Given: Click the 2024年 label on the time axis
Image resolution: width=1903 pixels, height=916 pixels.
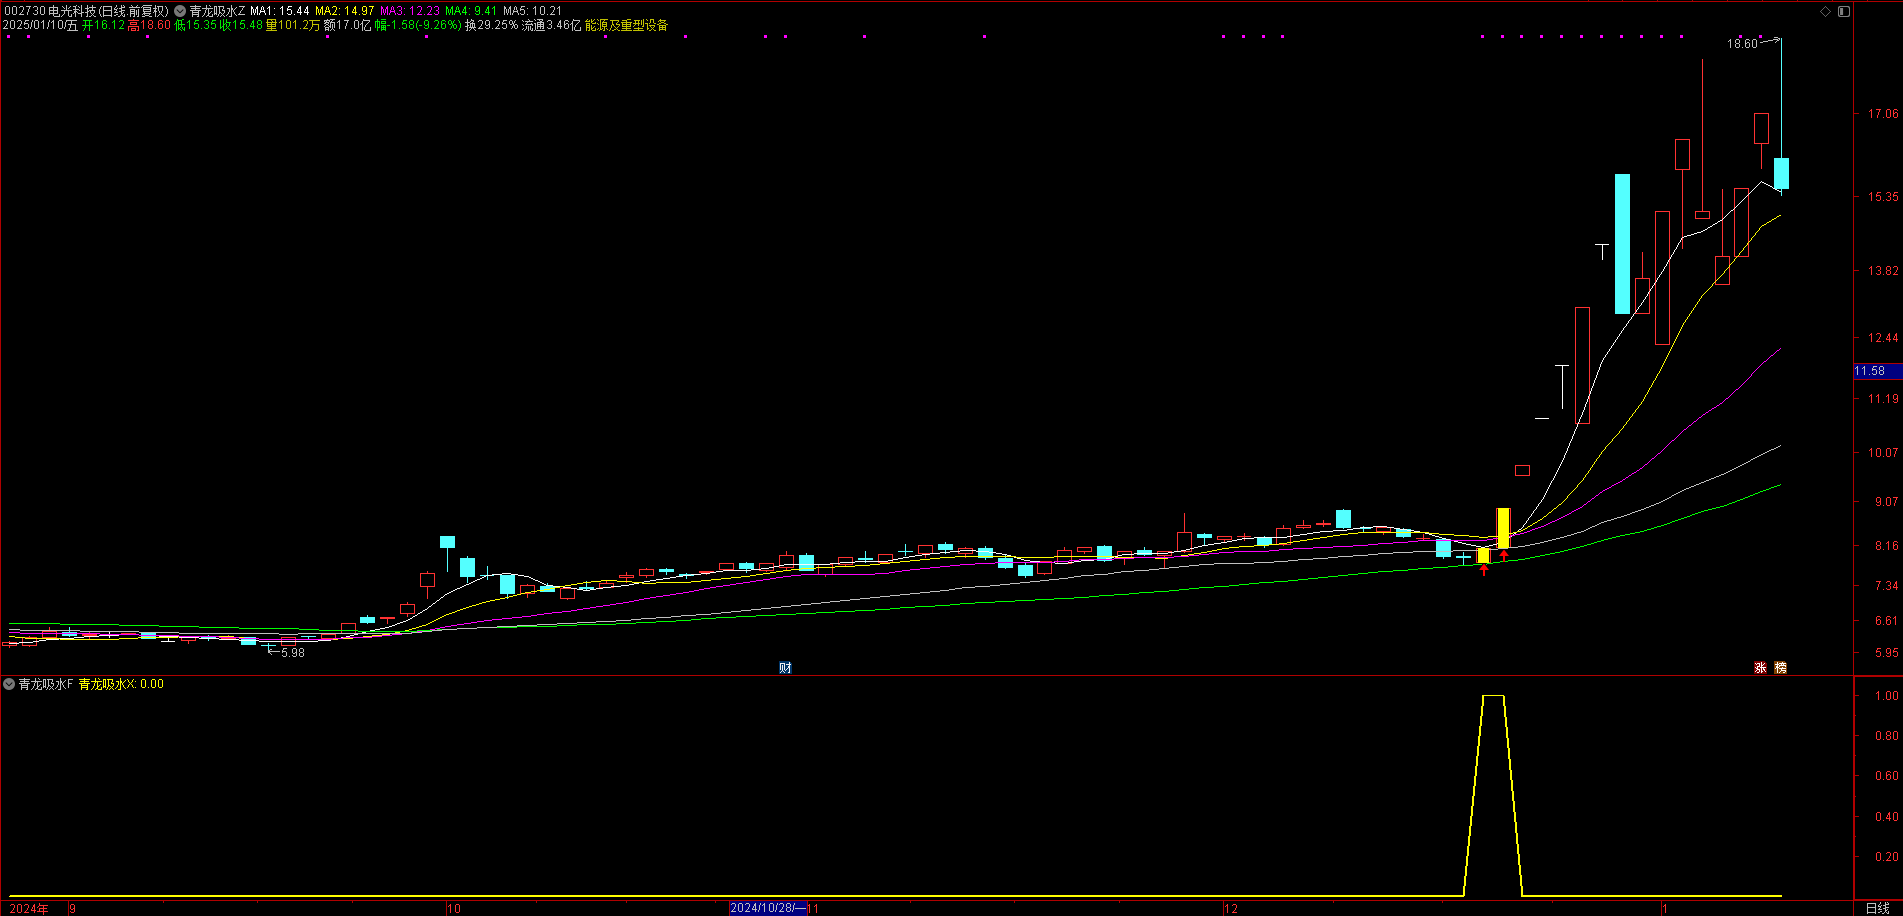Looking at the screenshot, I should (29, 908).
